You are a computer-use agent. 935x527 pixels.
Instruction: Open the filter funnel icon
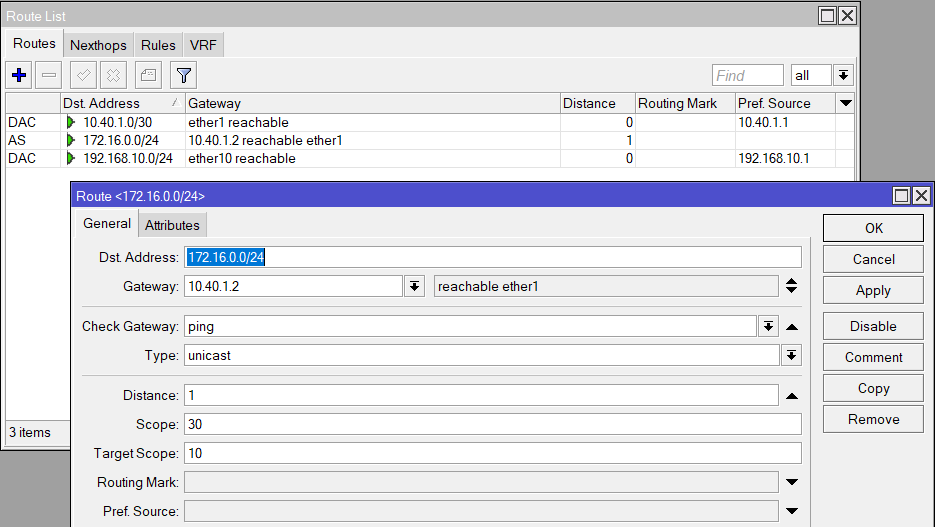click(184, 75)
